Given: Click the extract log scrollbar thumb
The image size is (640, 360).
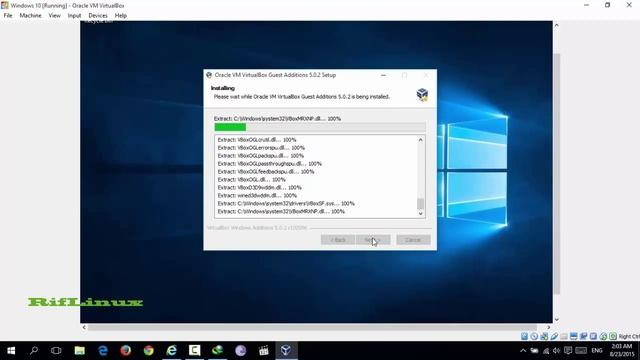Looking at the screenshot, I should pos(420,203).
